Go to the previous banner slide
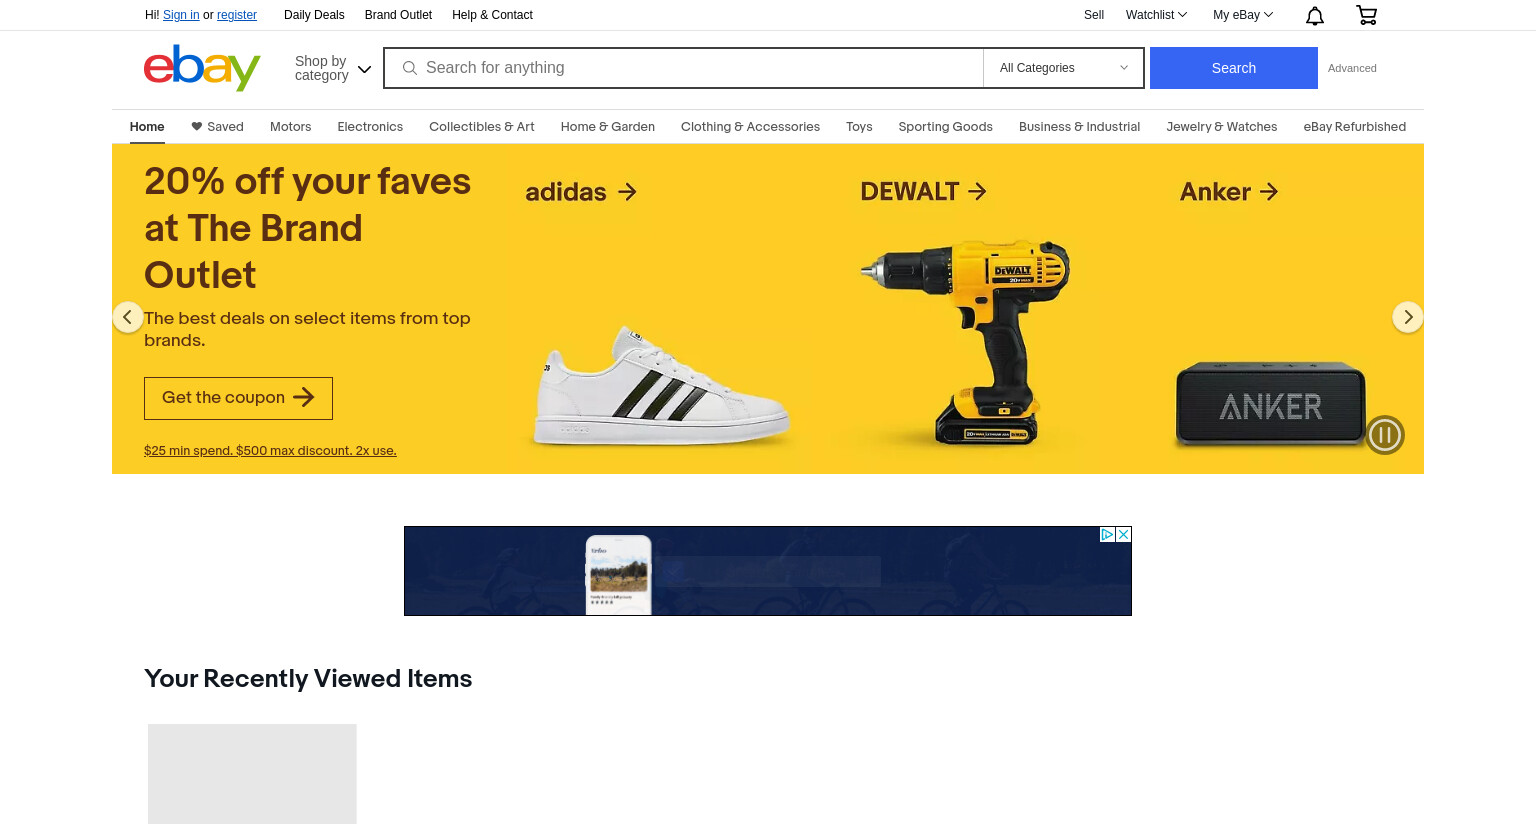1536x824 pixels. (127, 317)
